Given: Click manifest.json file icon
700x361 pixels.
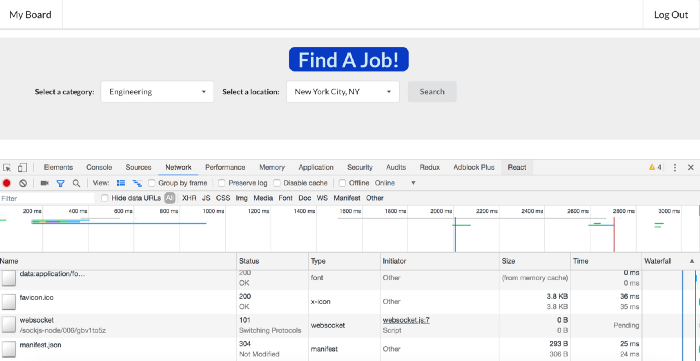Looking at the screenshot, I should tap(8, 349).
